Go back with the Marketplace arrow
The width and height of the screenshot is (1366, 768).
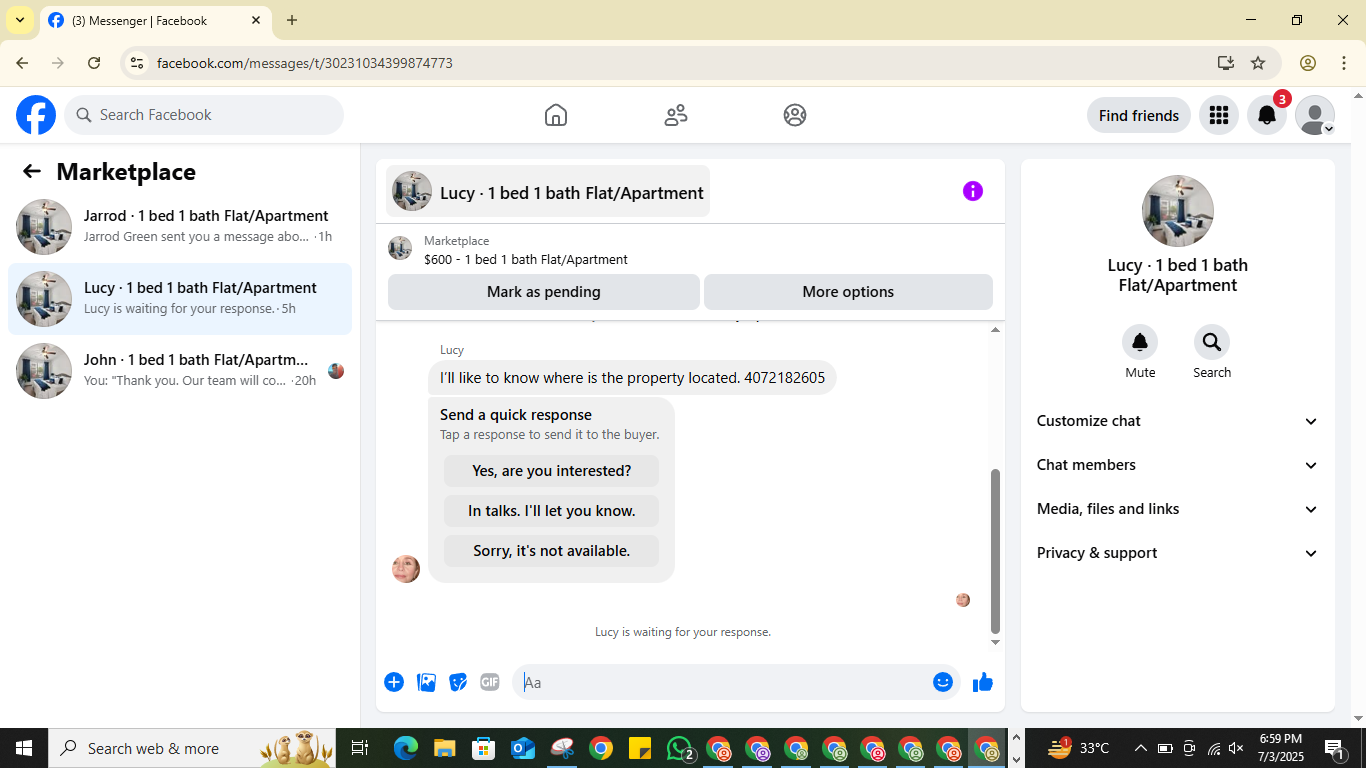point(32,171)
